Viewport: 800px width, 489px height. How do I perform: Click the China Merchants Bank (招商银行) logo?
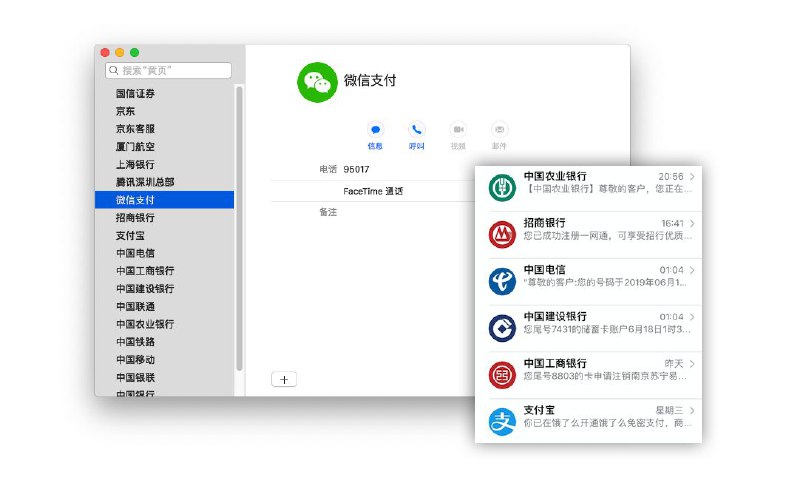502,234
